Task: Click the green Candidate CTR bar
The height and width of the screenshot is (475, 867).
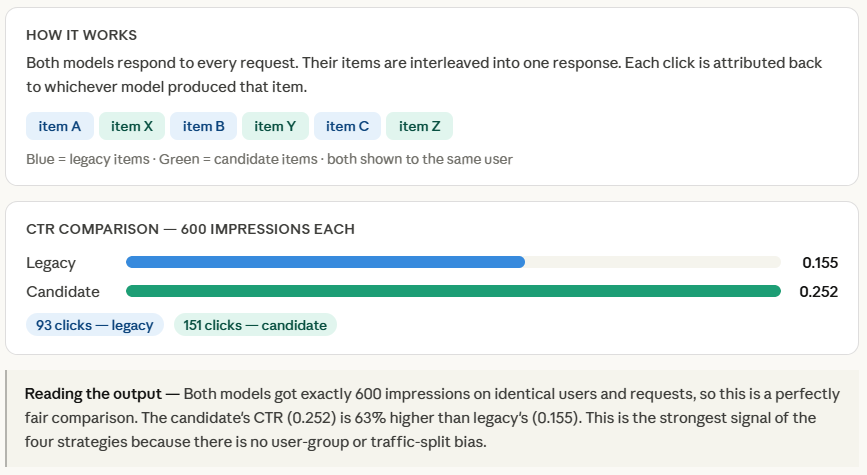Action: point(453,291)
